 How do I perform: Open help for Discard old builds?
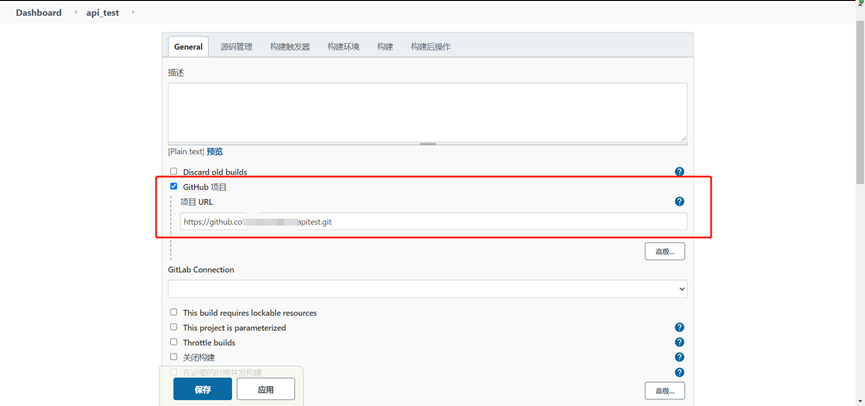[x=680, y=172]
